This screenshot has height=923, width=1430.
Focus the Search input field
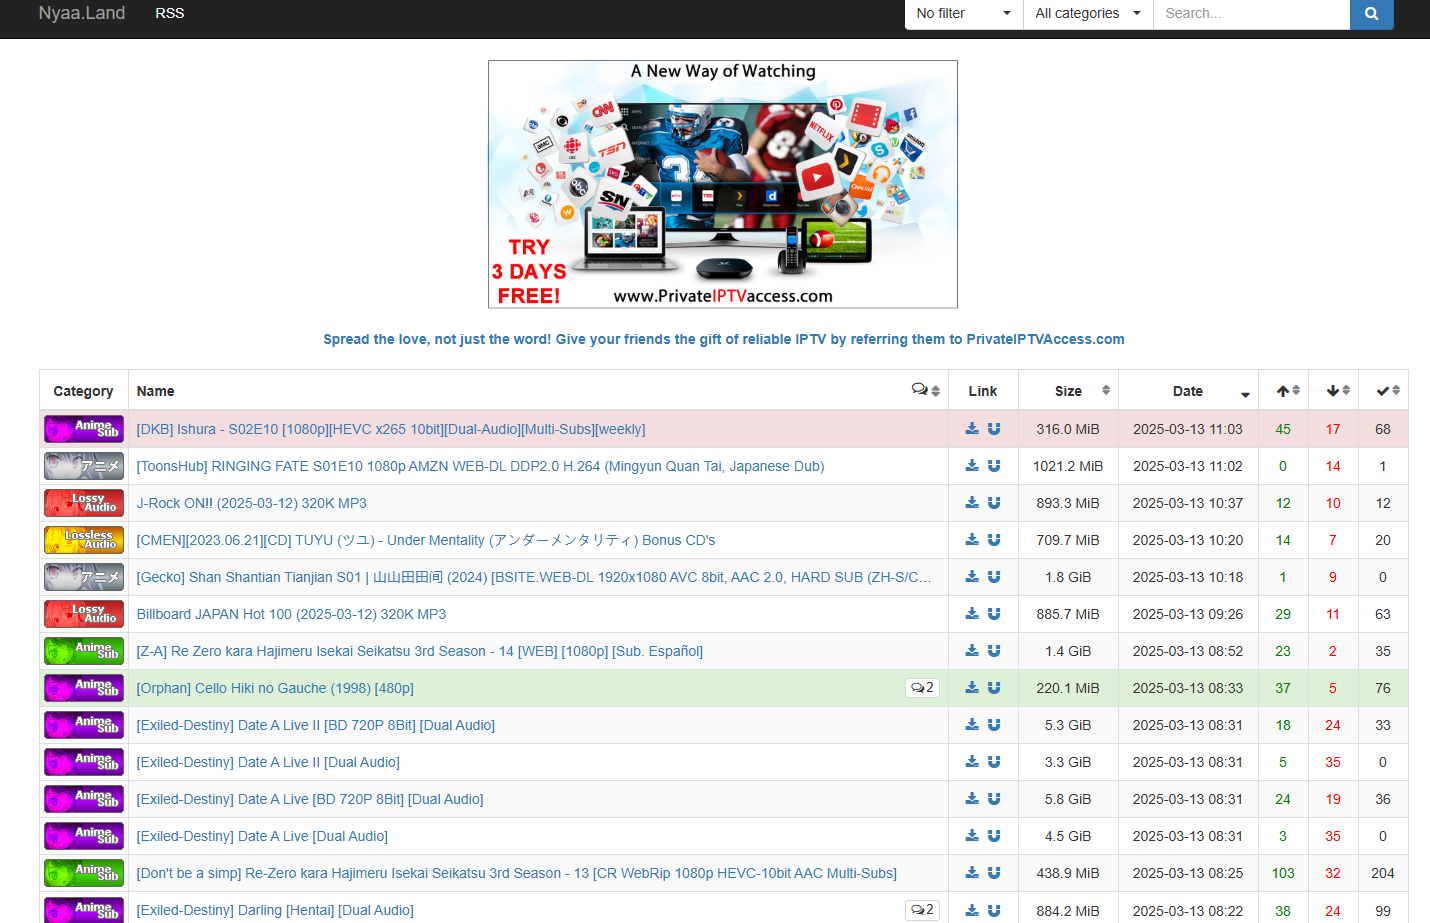click(1250, 14)
